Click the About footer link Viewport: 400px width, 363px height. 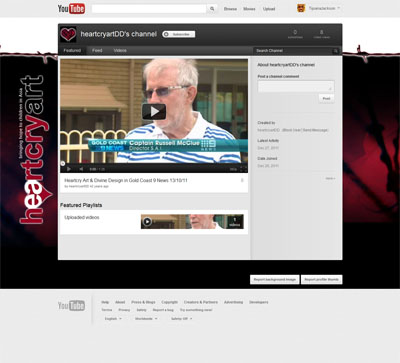click(x=120, y=302)
